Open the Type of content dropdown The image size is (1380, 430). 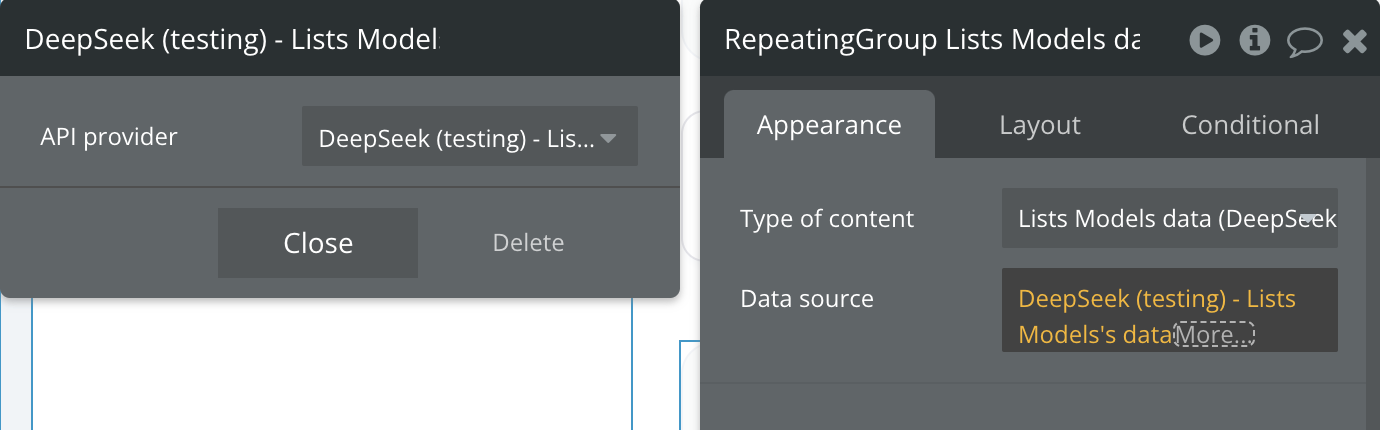click(x=1169, y=218)
